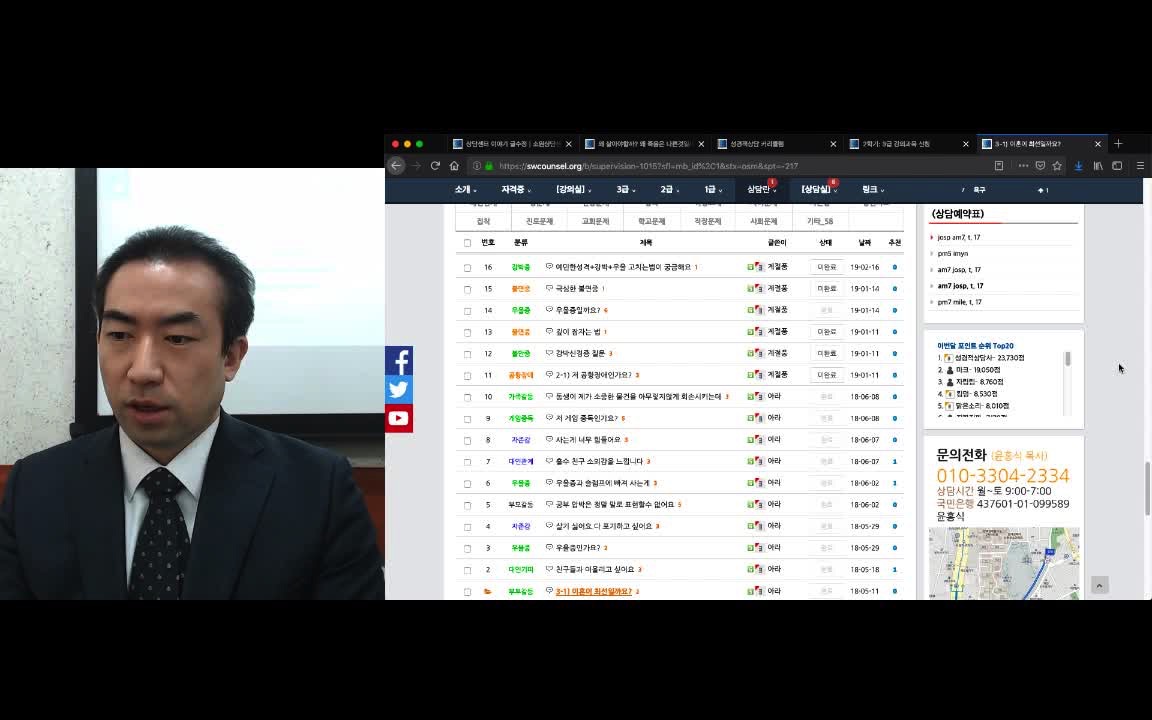This screenshot has height=720, width=1152.
Task: Click the Facebook share icon
Action: click(398, 361)
